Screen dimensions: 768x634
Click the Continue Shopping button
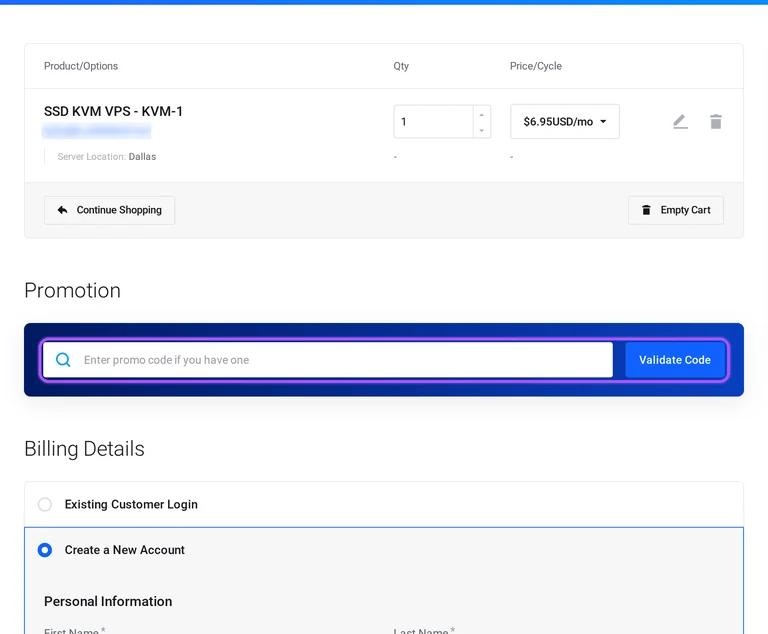(x=109, y=210)
